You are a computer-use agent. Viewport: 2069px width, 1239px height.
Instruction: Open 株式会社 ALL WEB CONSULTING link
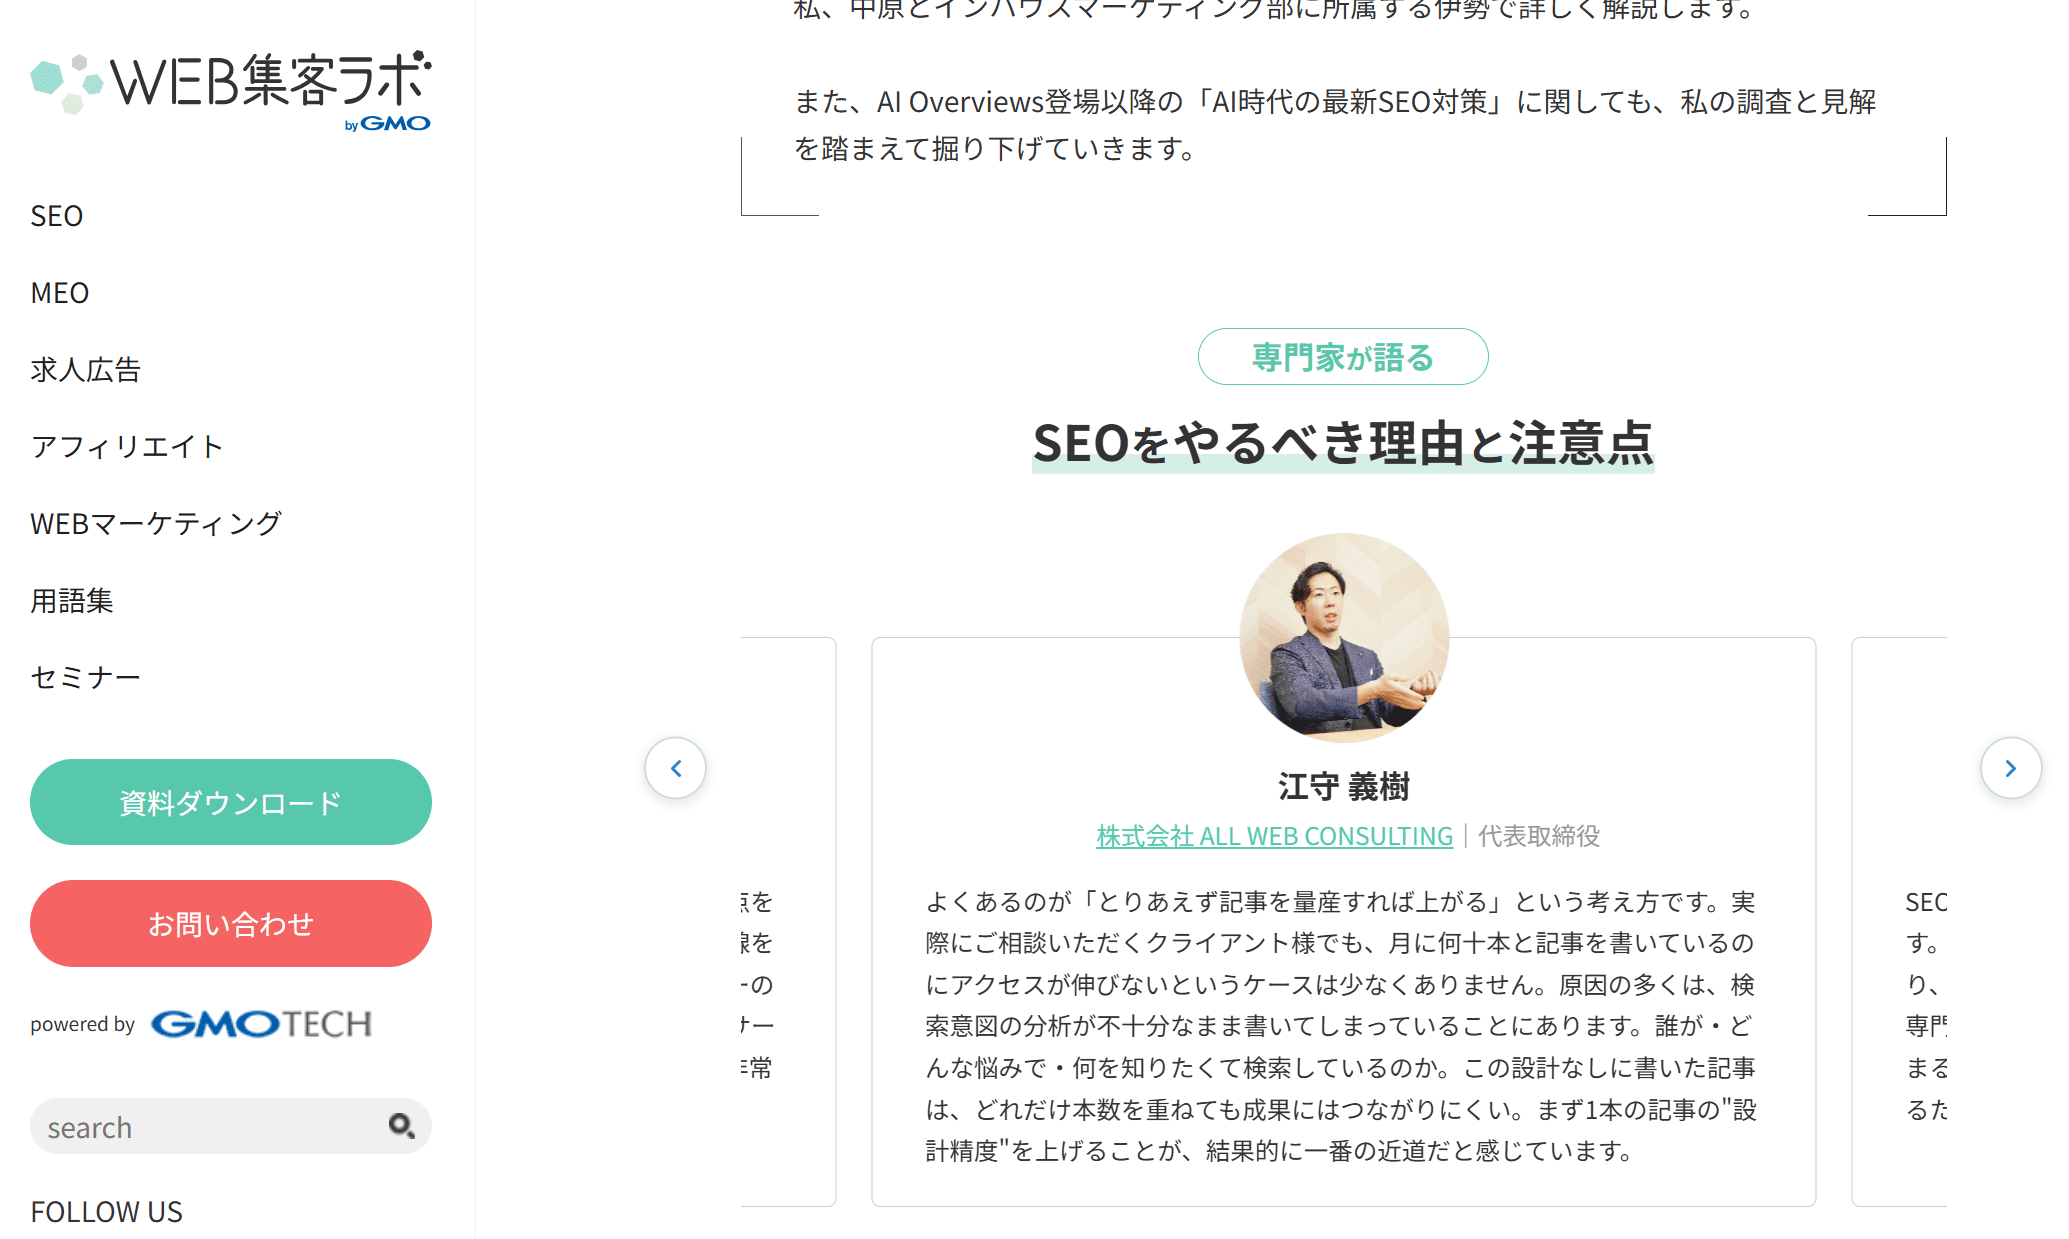1274,836
